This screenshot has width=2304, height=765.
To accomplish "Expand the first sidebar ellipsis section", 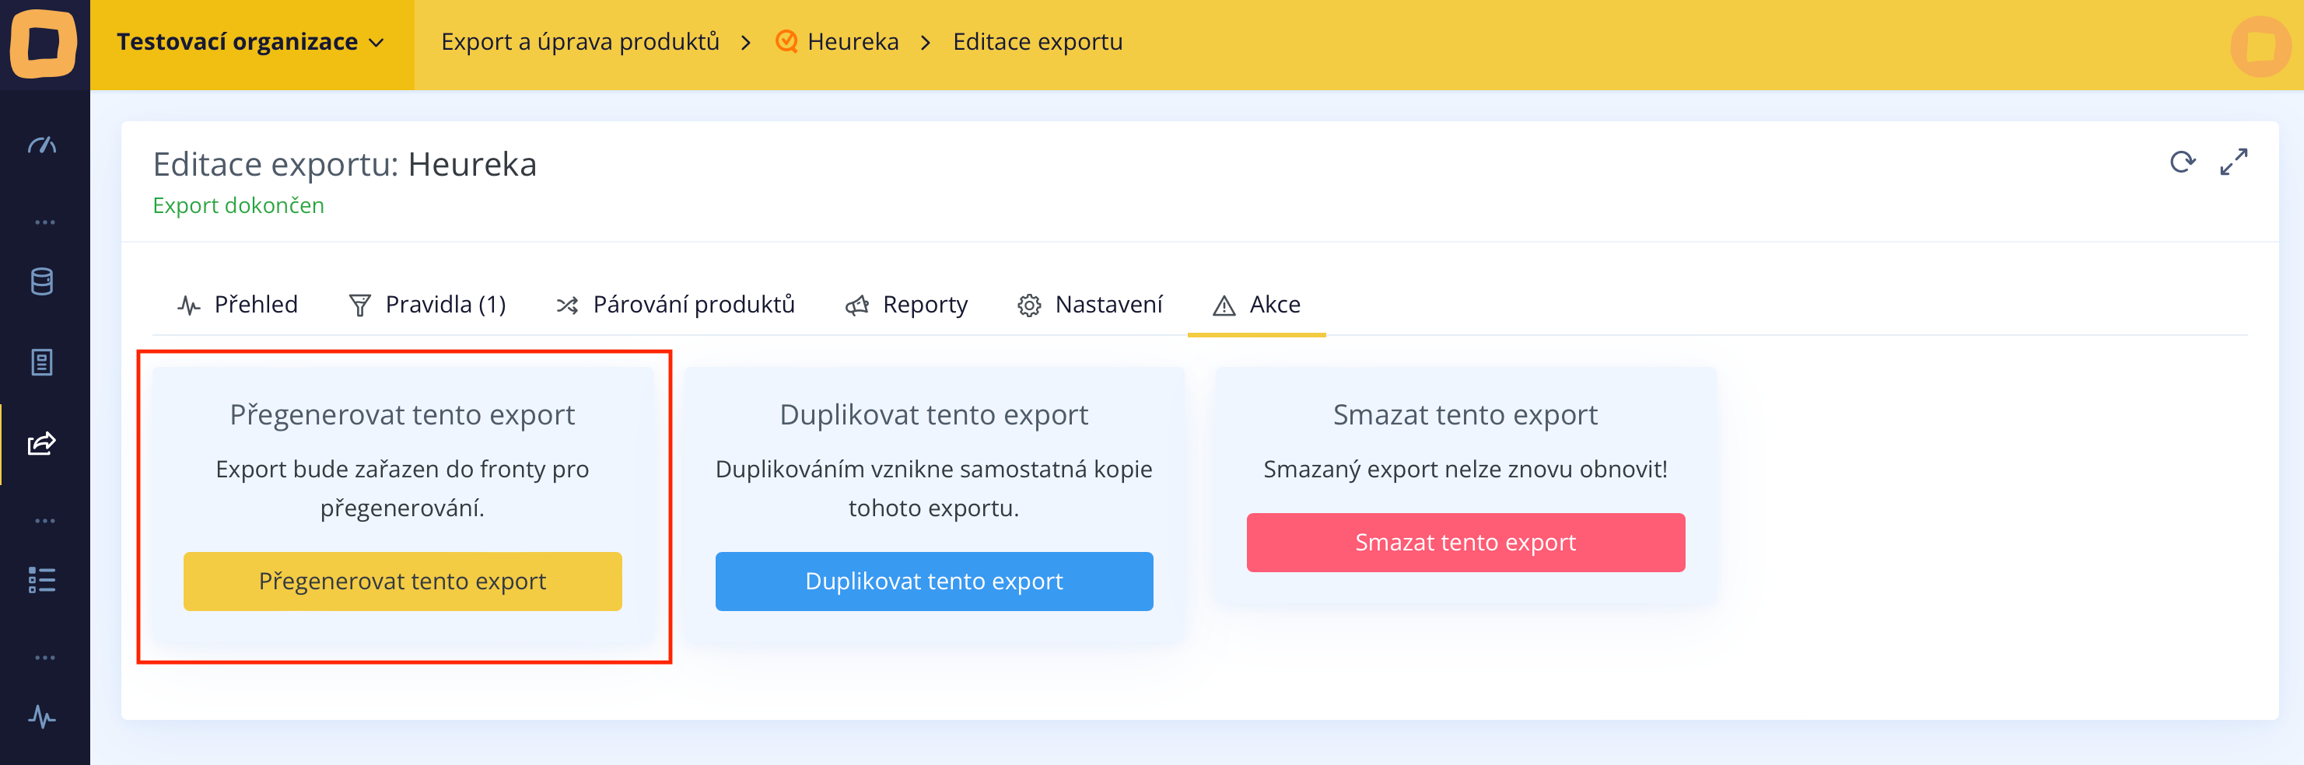I will (44, 222).
